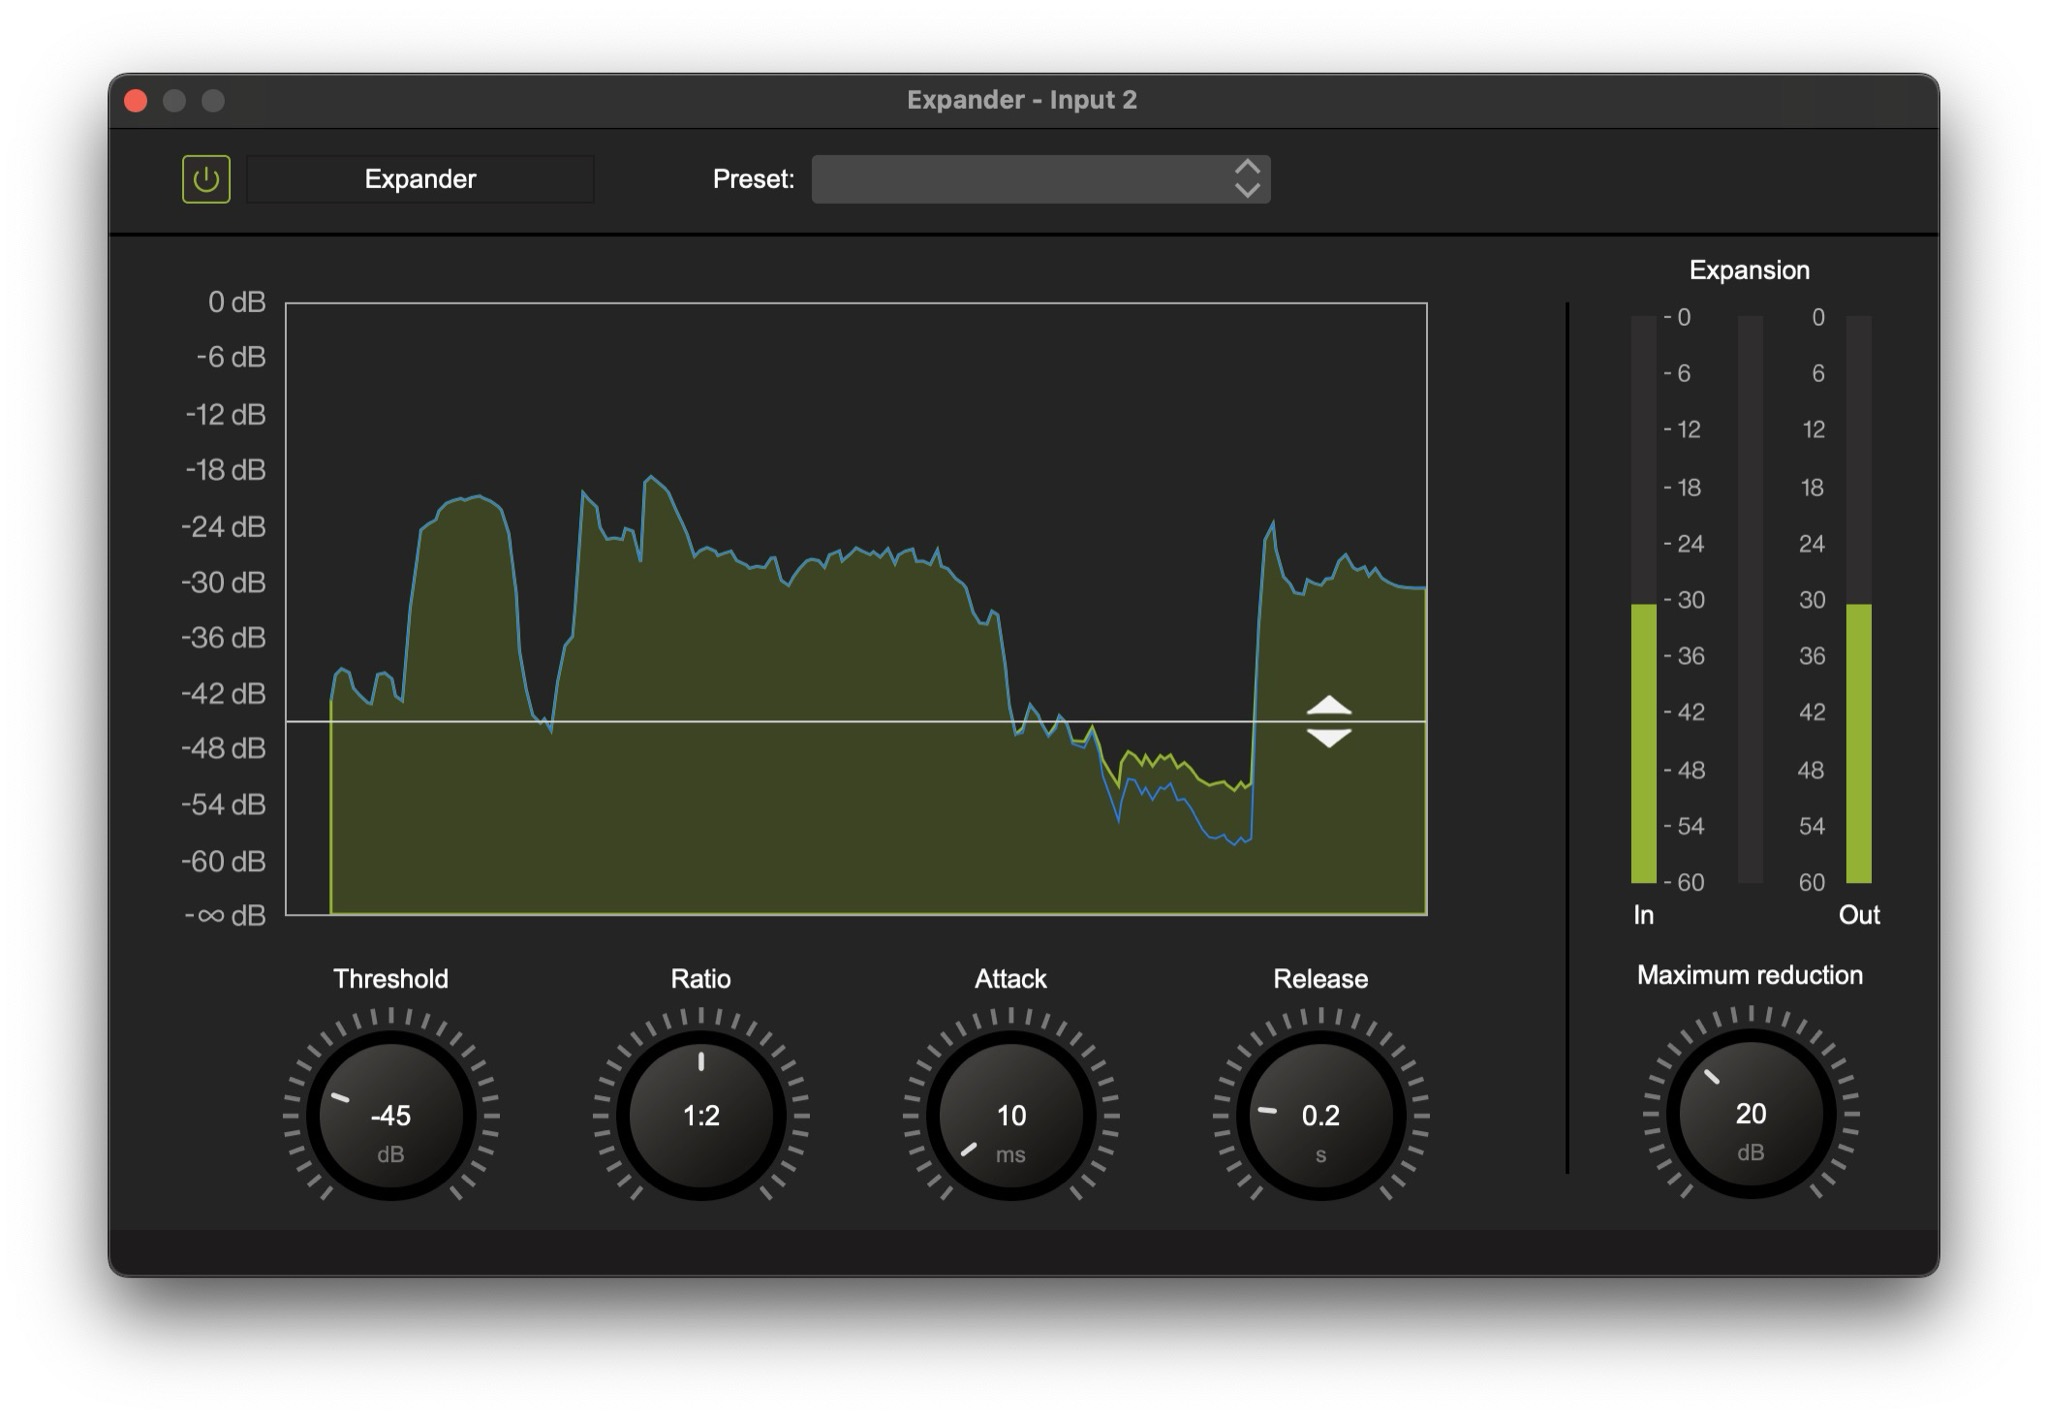2048x1420 pixels.
Task: Click the Threshold label text
Action: point(391,978)
